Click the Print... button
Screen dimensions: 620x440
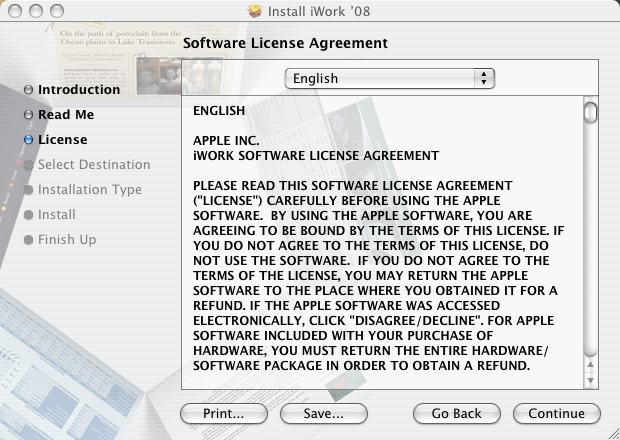[x=224, y=414]
